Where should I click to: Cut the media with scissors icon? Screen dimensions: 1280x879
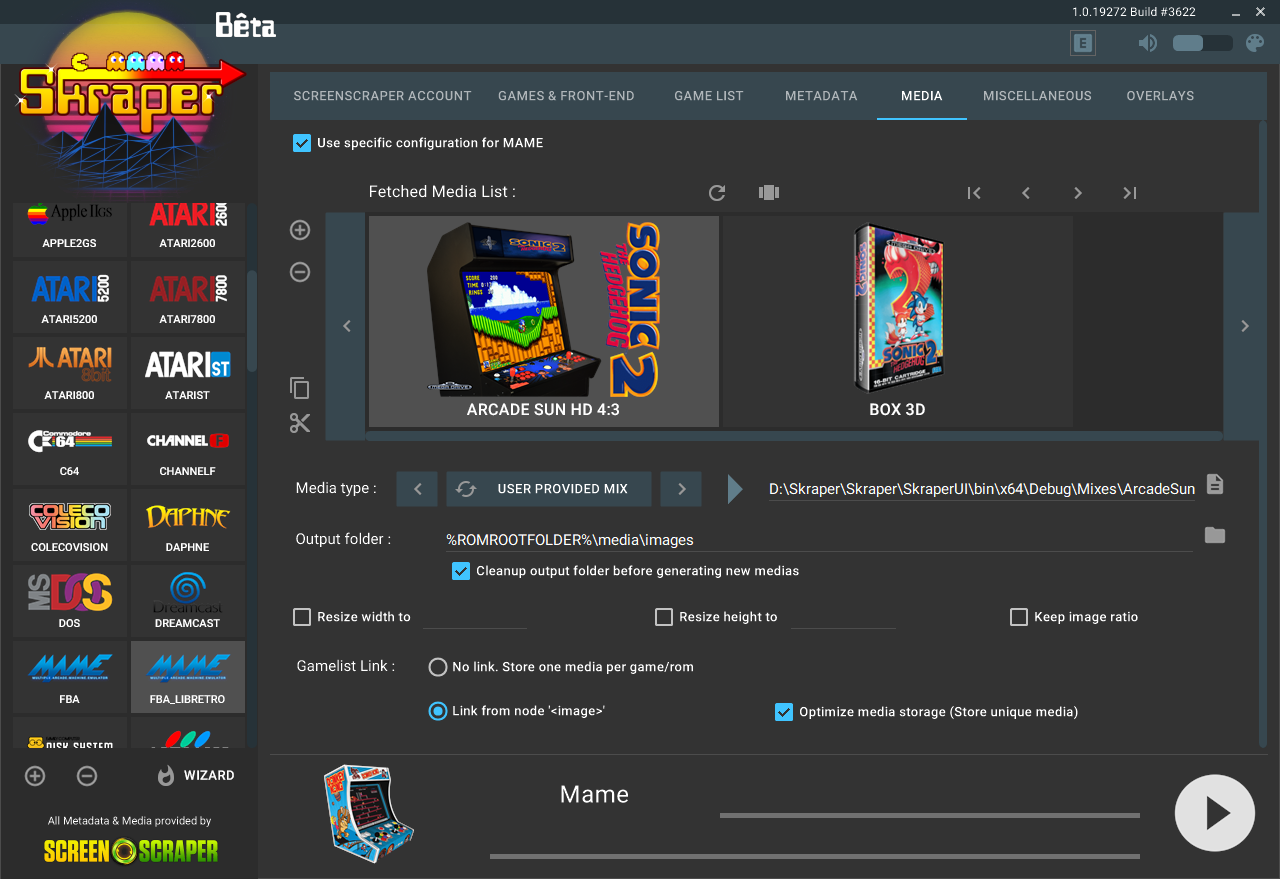300,423
